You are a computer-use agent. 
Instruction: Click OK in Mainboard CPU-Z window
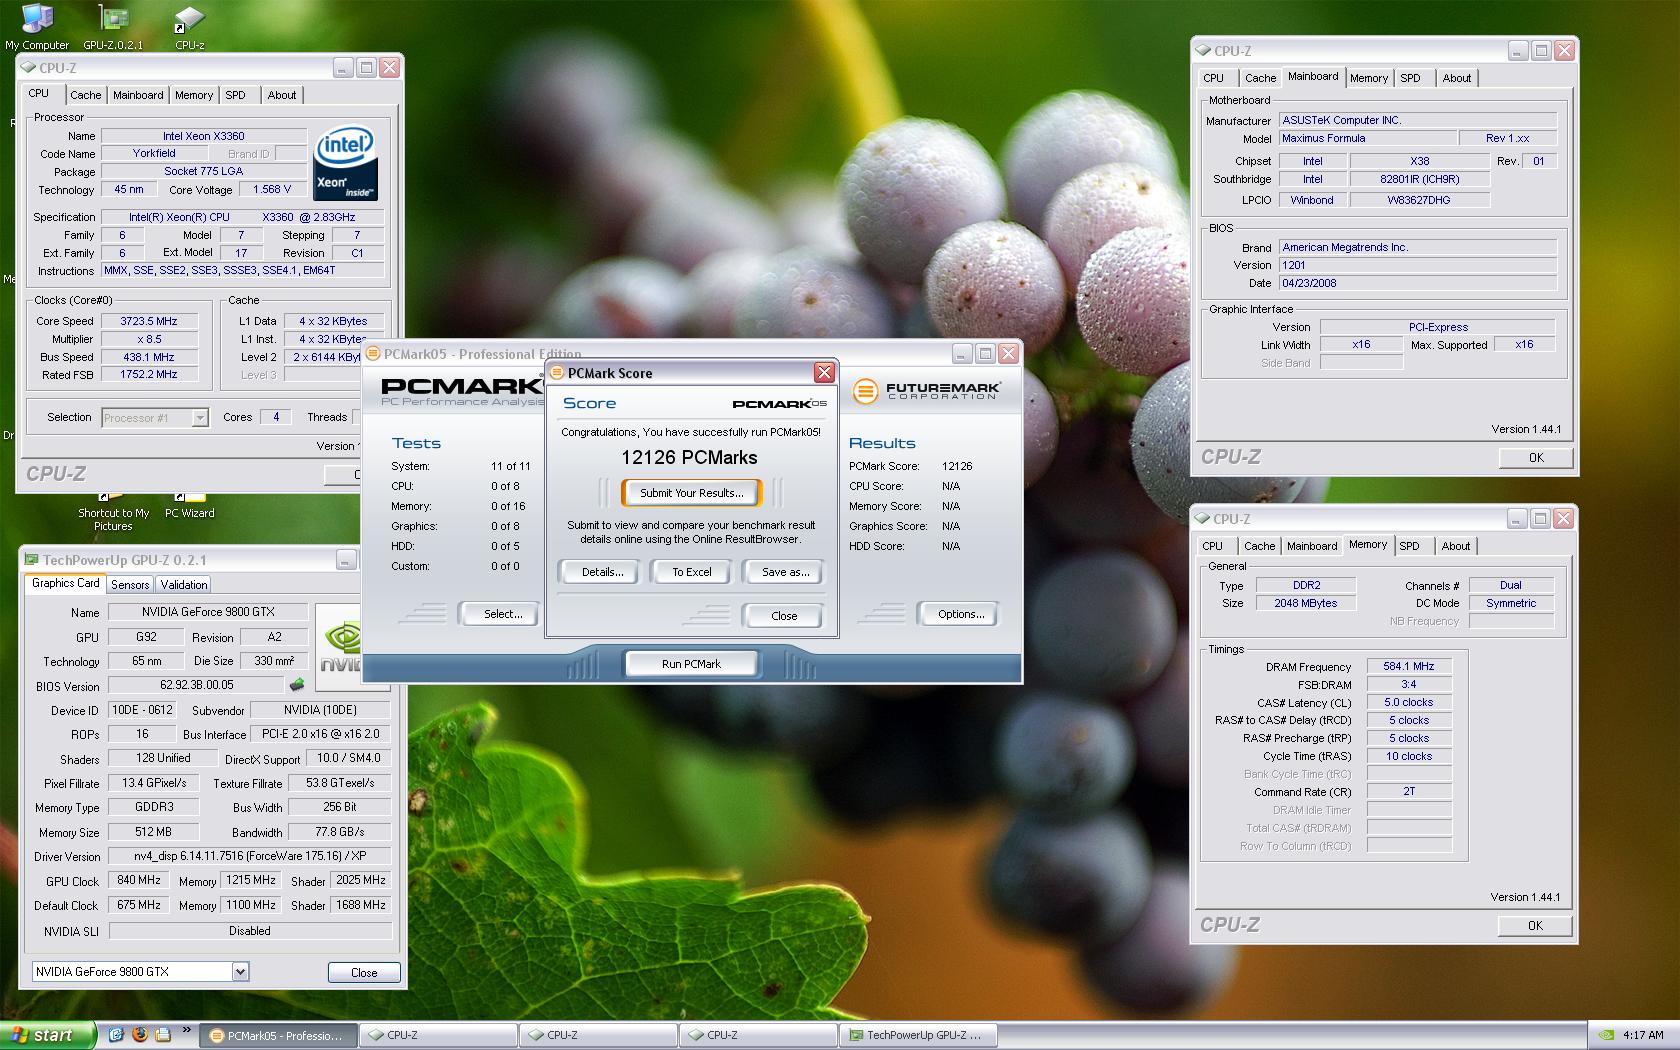pos(1536,457)
